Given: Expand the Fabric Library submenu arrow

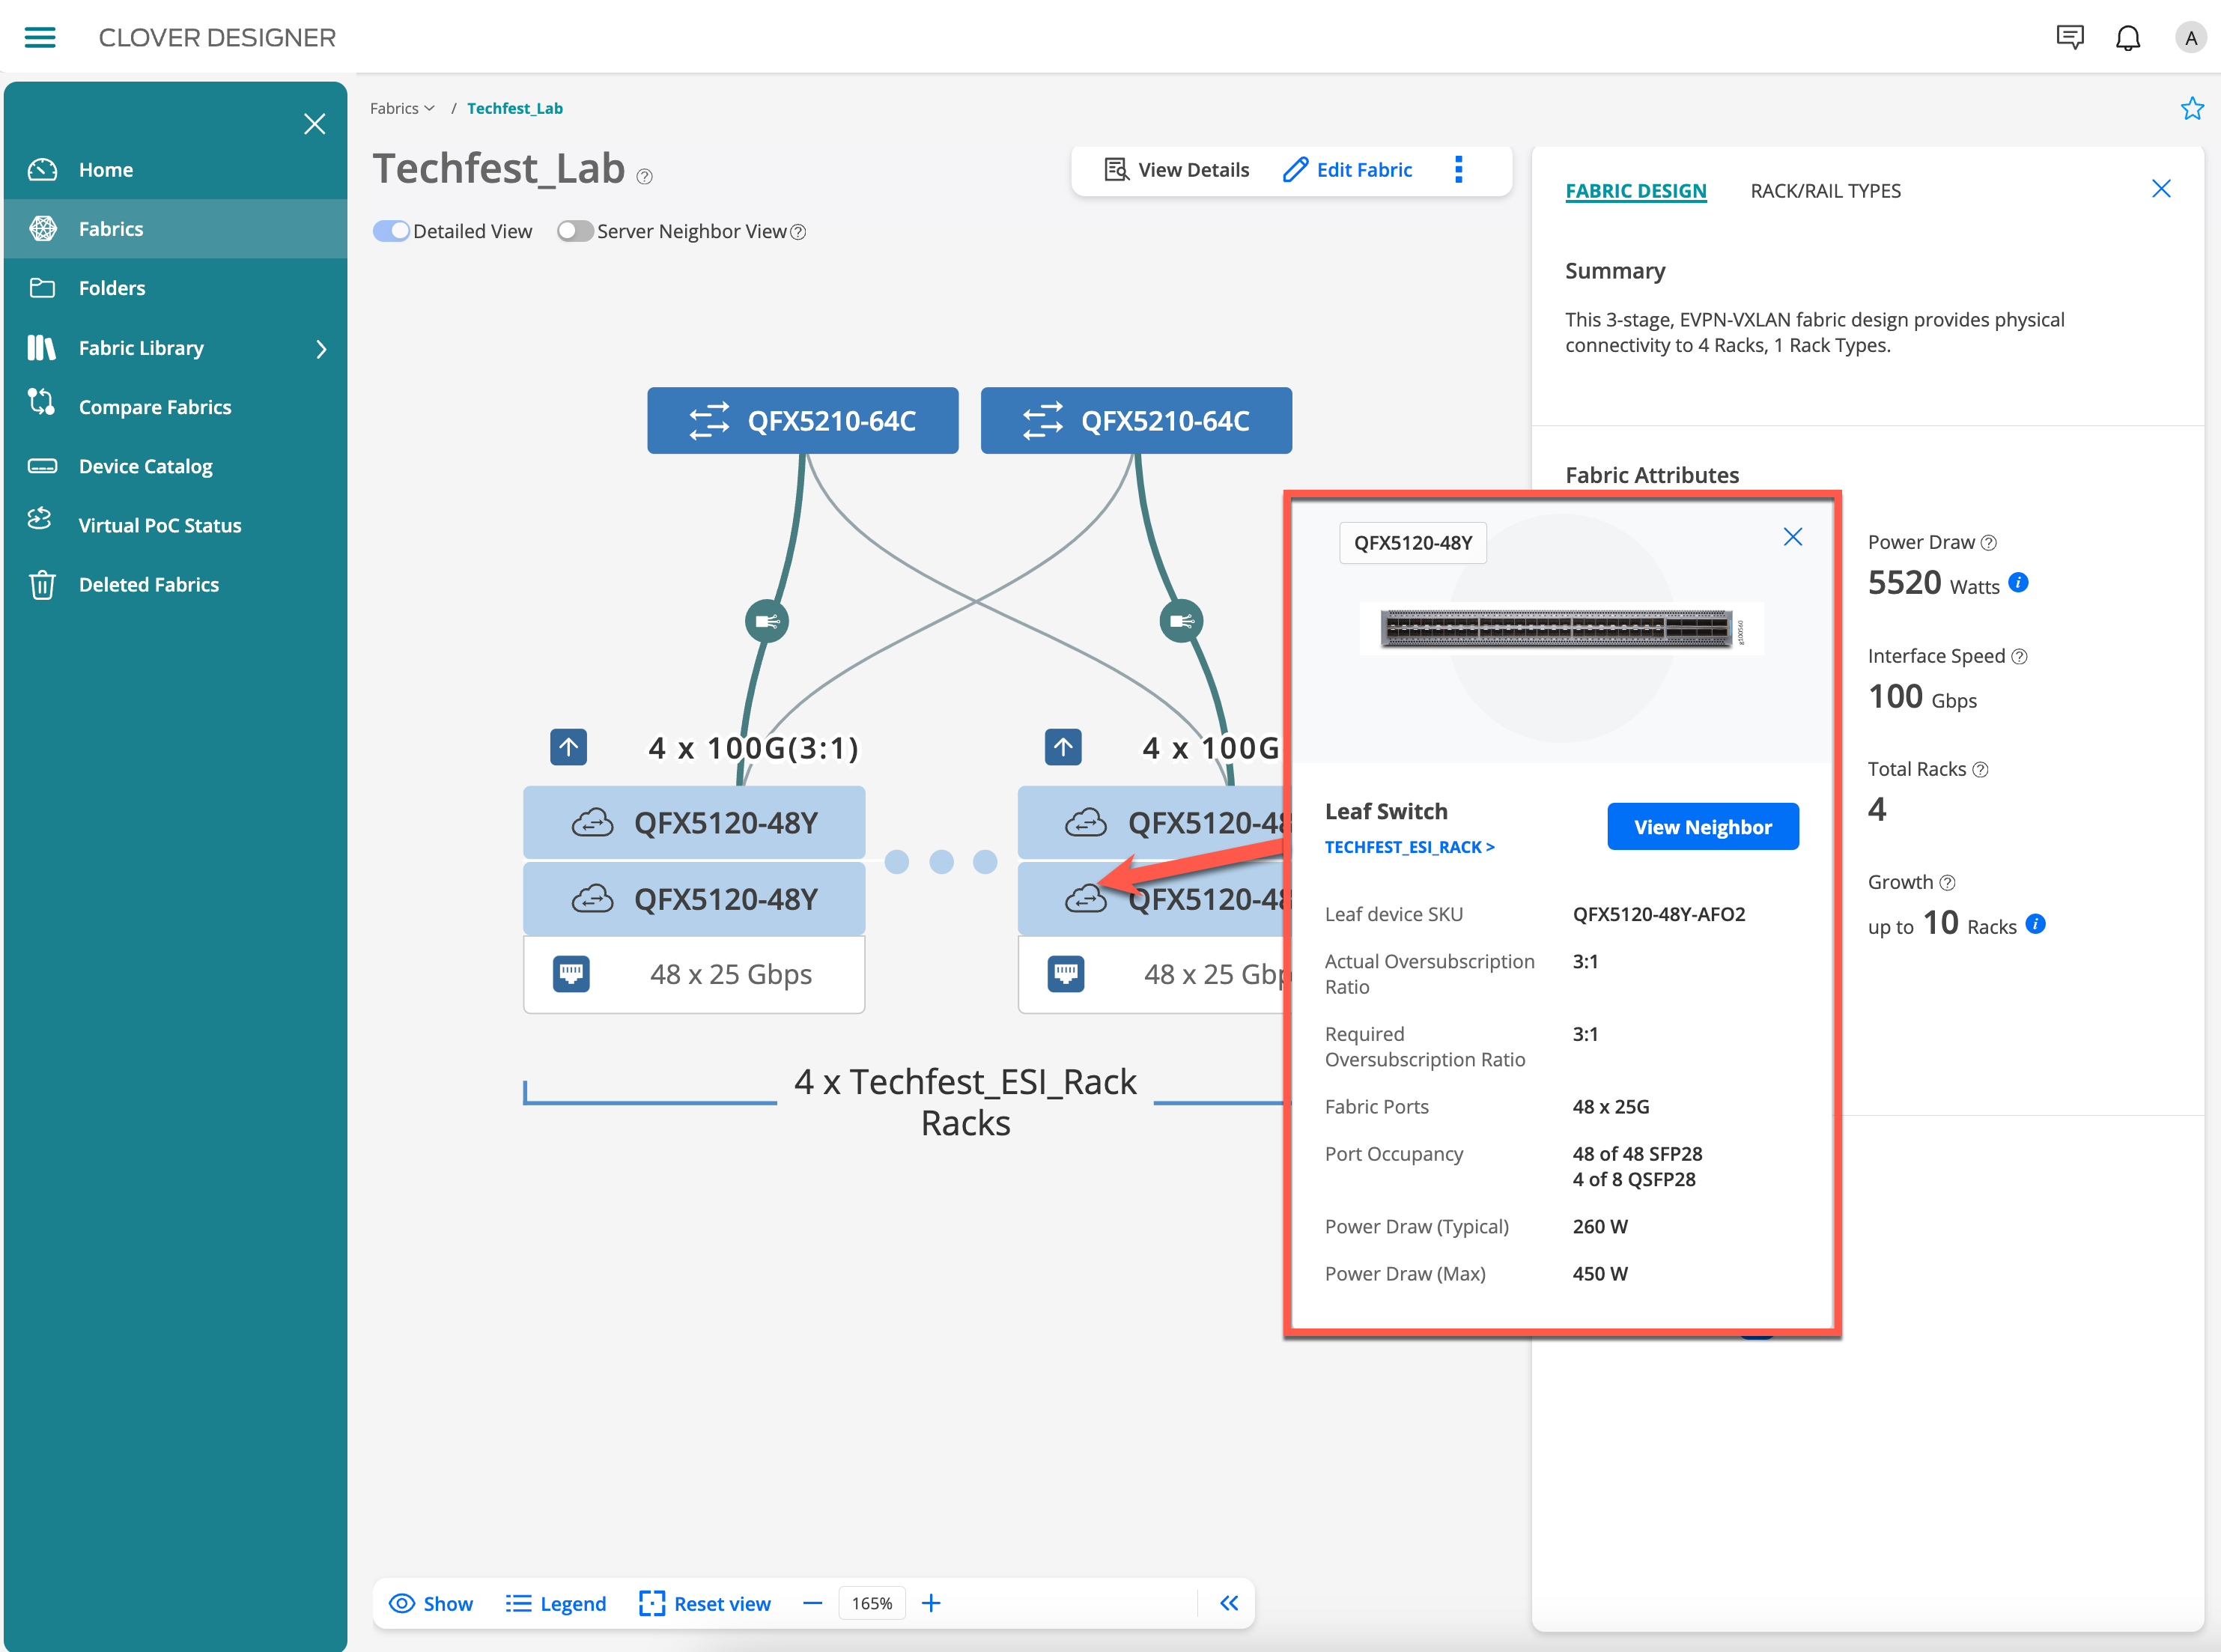Looking at the screenshot, I should click(x=321, y=348).
